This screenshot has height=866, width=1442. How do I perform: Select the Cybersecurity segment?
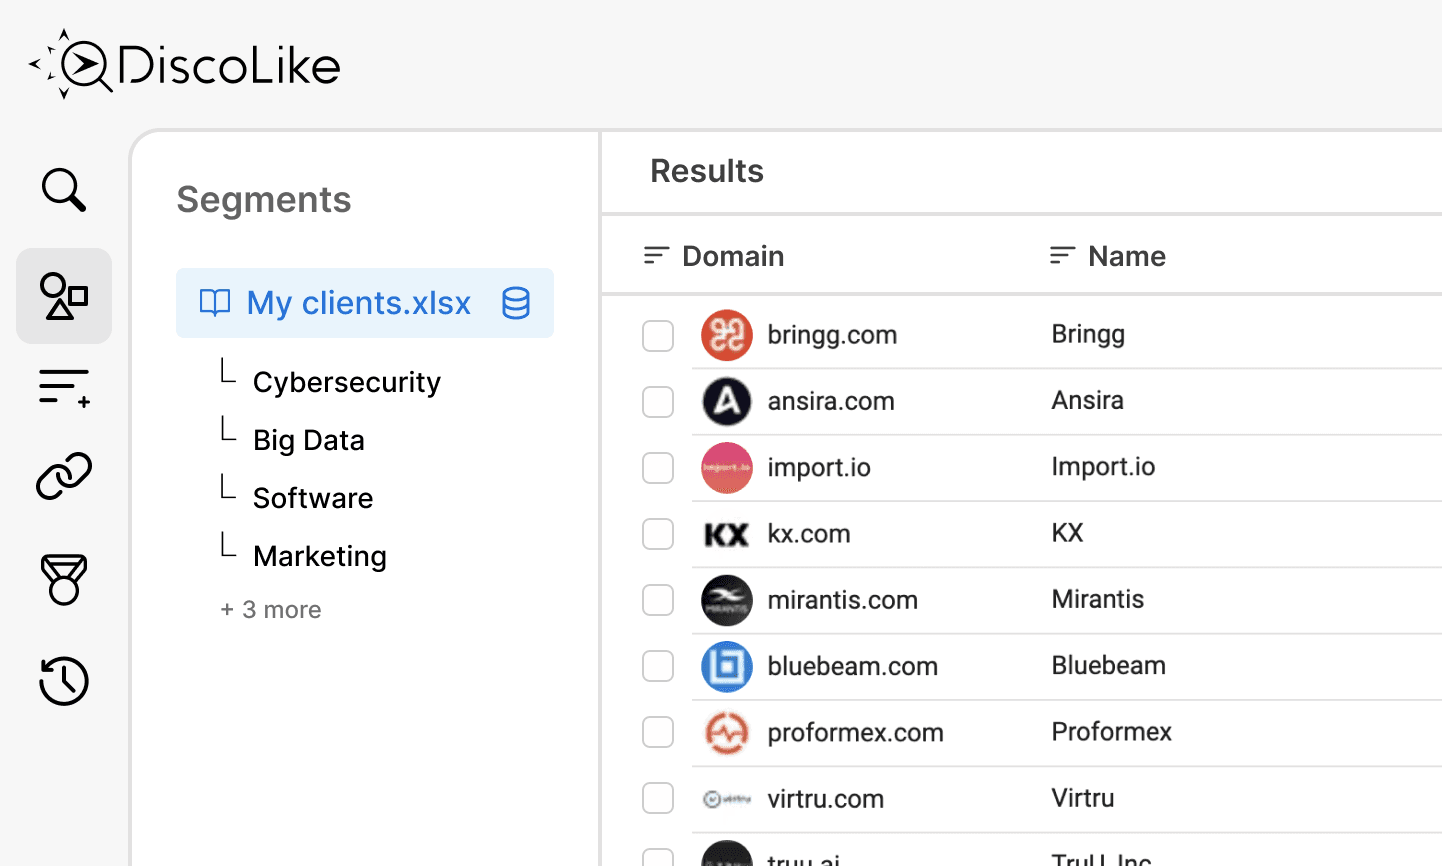[x=346, y=382]
